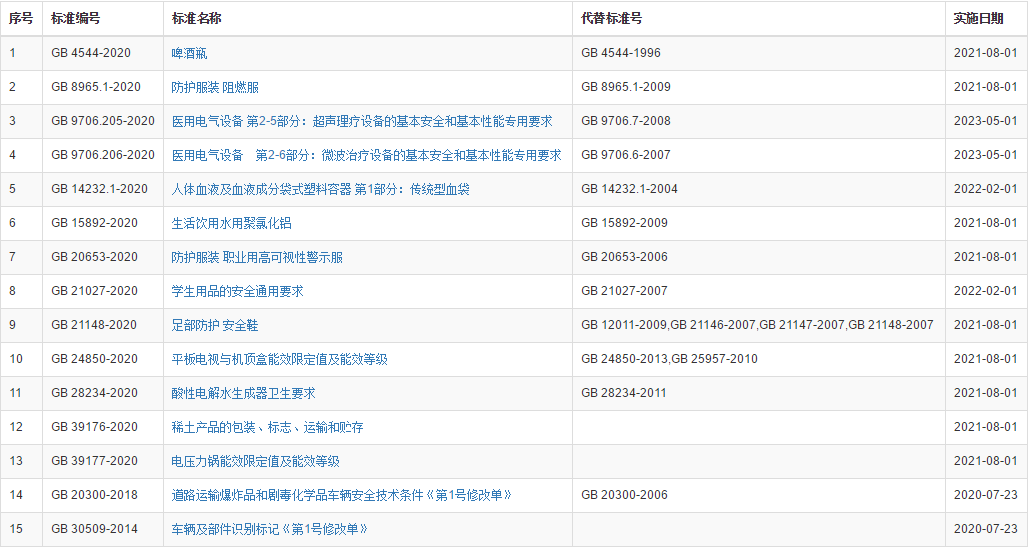This screenshot has width=1029, height=549.
Task: Click the 标准名称 column header
Action: (196, 19)
